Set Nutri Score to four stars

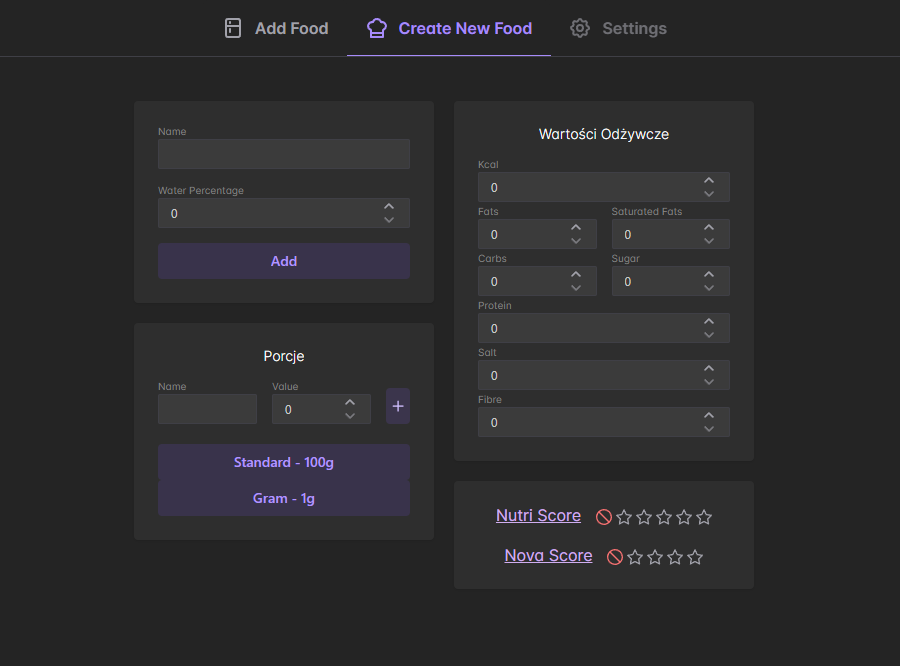point(684,517)
